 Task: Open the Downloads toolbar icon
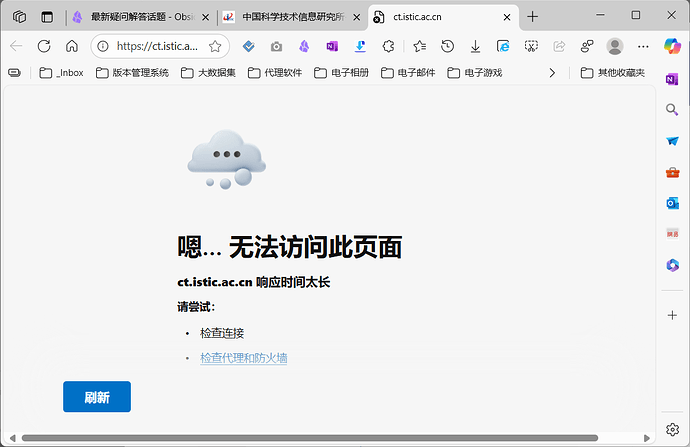475,46
